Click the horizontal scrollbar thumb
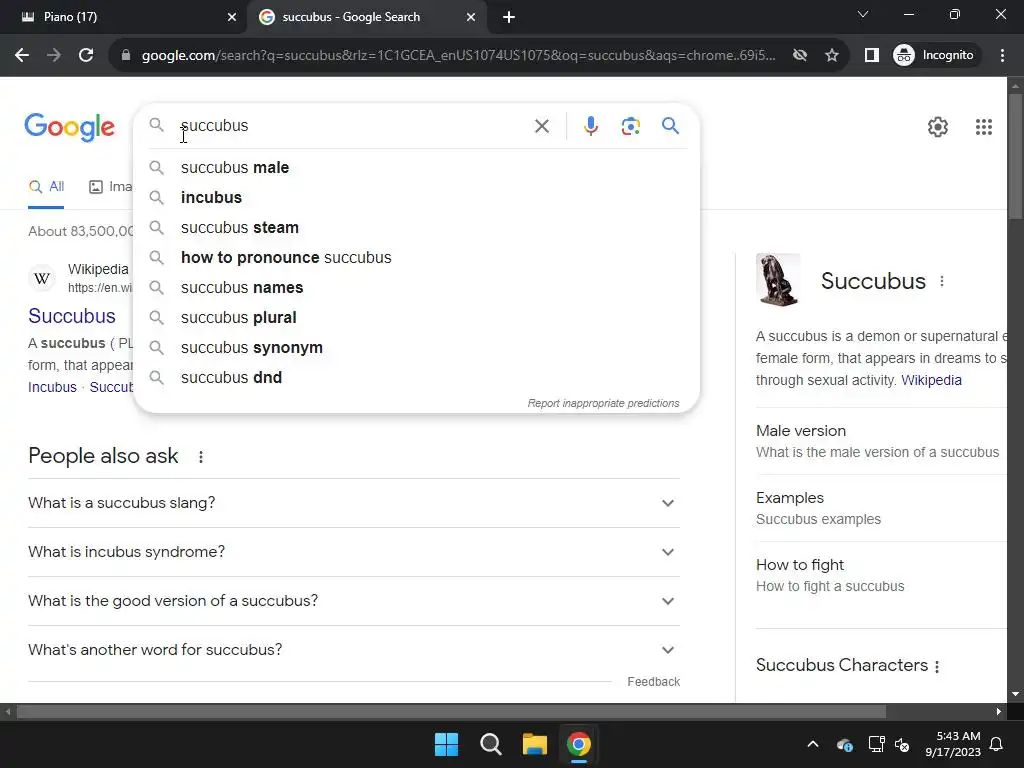Screen dimensions: 1024x768 [451, 711]
